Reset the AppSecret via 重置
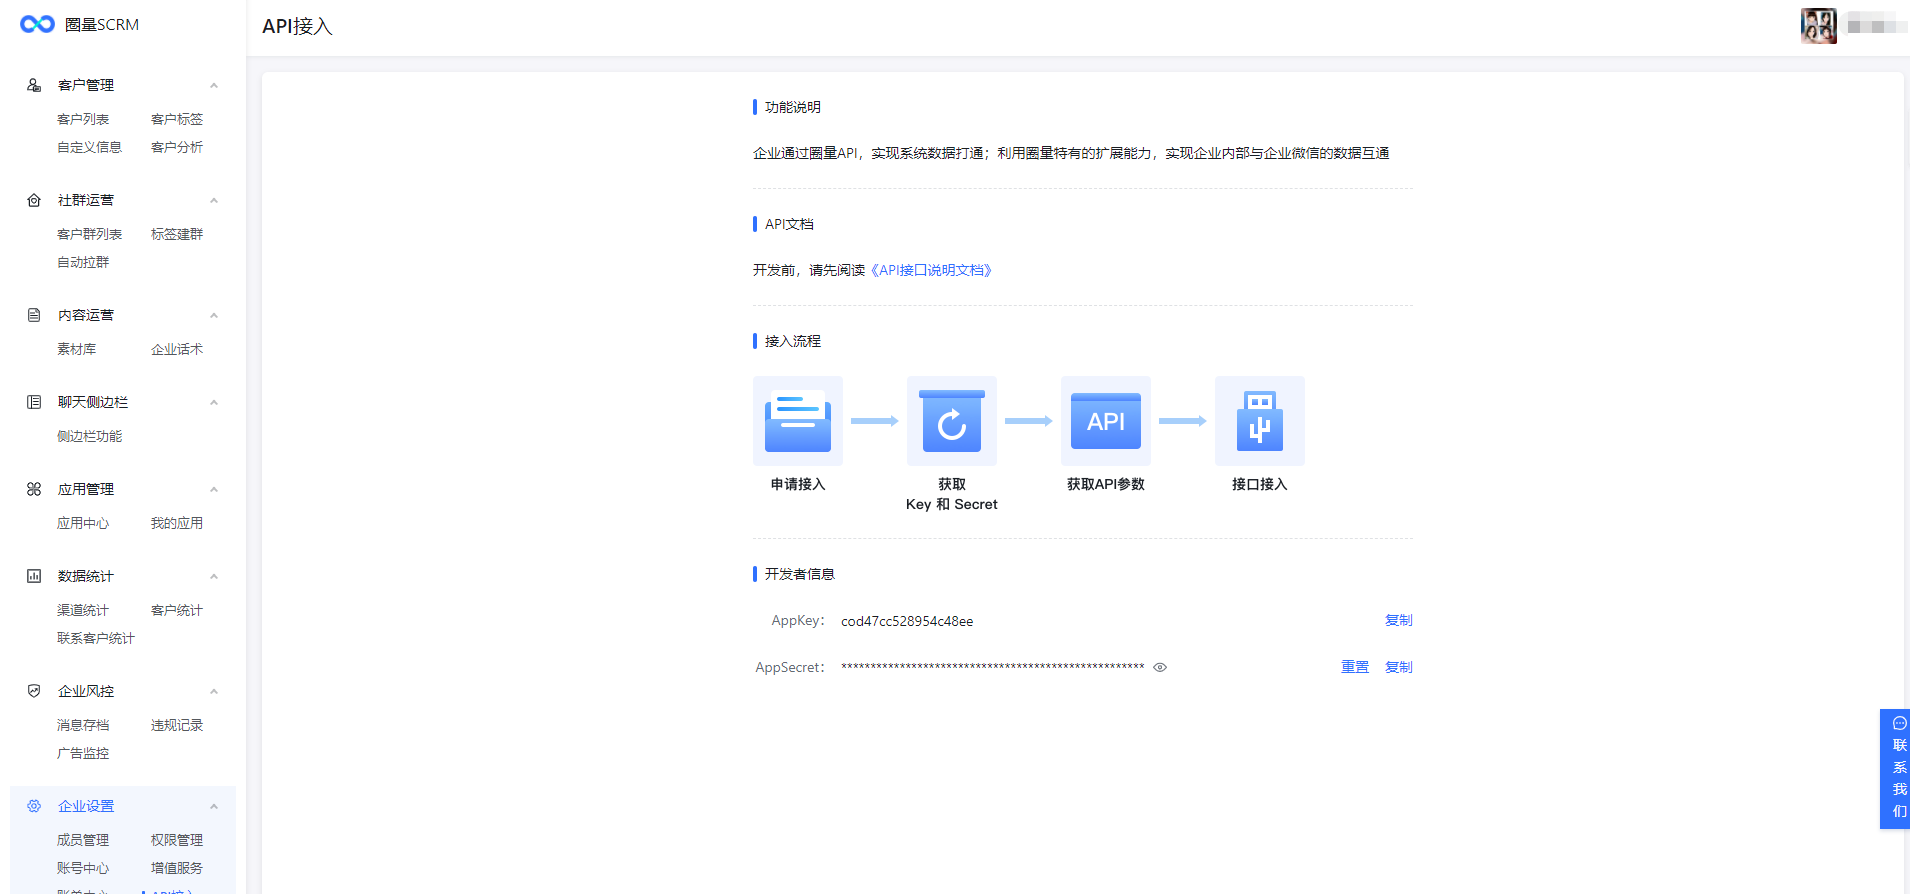Screen dimensions: 1910x894 click(1354, 667)
